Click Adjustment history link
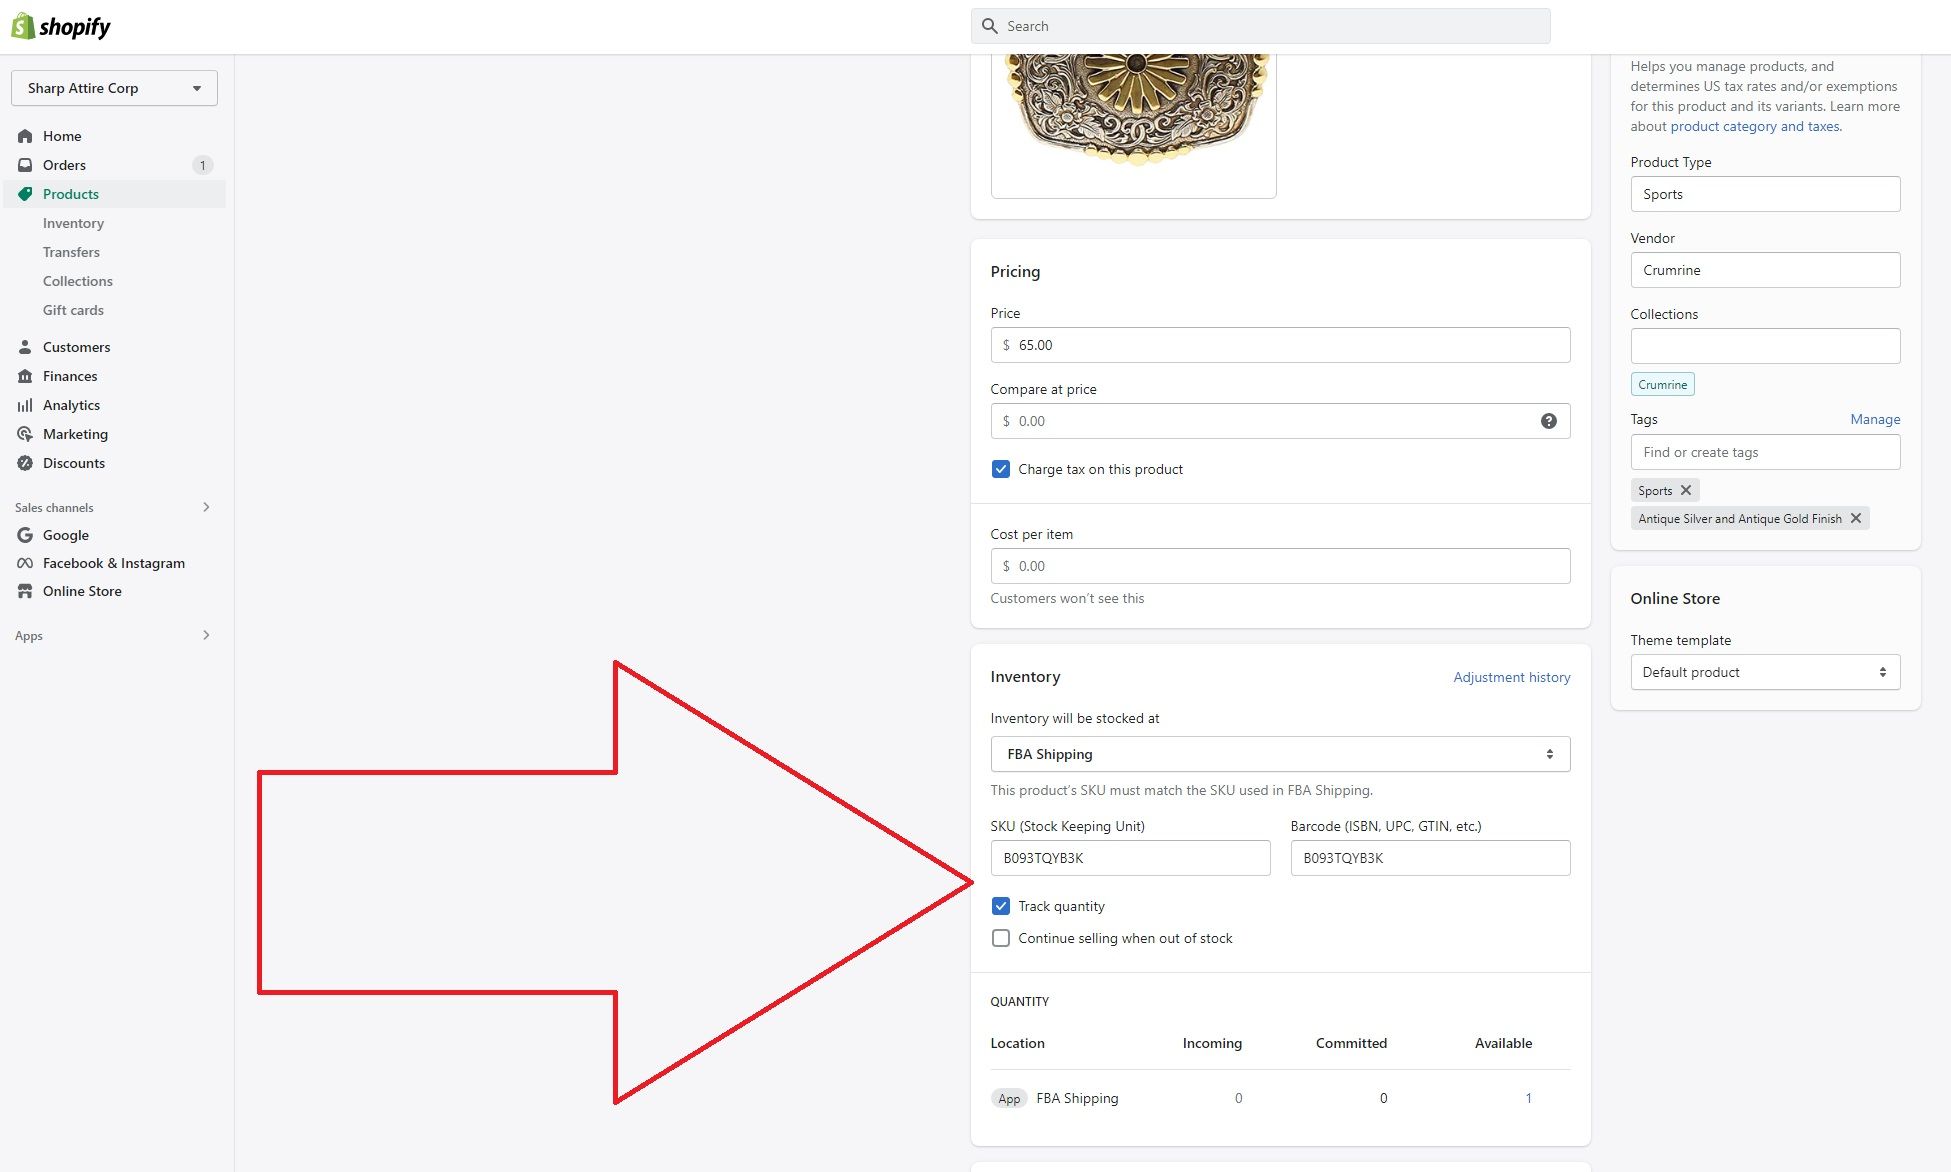This screenshot has width=1951, height=1172. pyautogui.click(x=1511, y=677)
